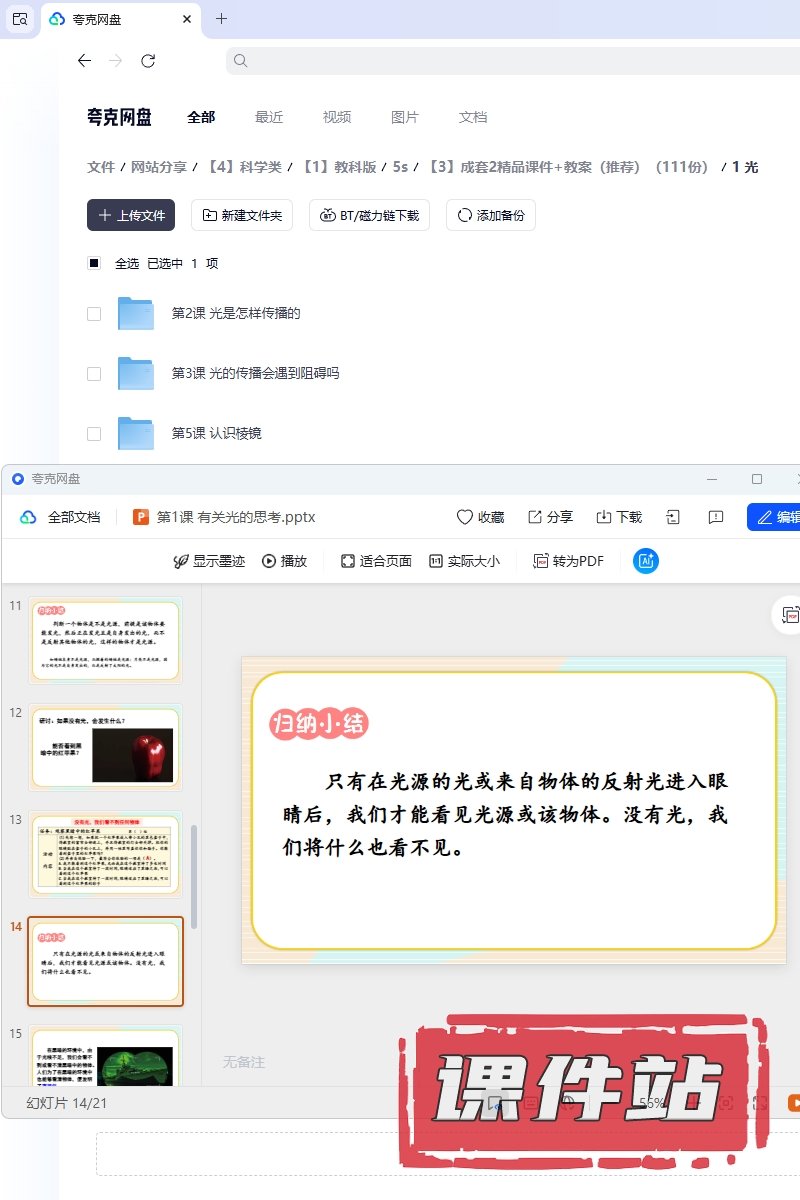Open BT/磁力链下载 download option
Screen dimensions: 800x1200
click(370, 215)
